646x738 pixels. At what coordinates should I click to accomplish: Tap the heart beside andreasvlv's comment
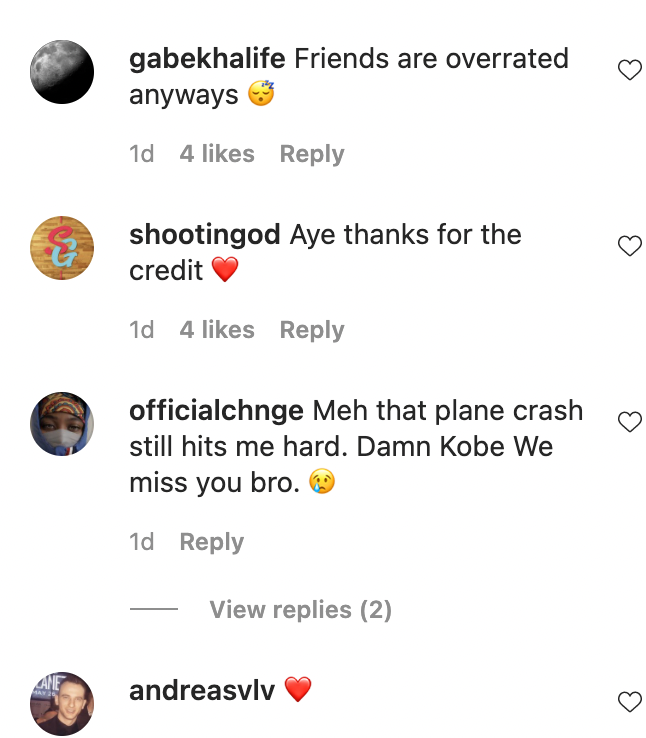[x=629, y=702]
